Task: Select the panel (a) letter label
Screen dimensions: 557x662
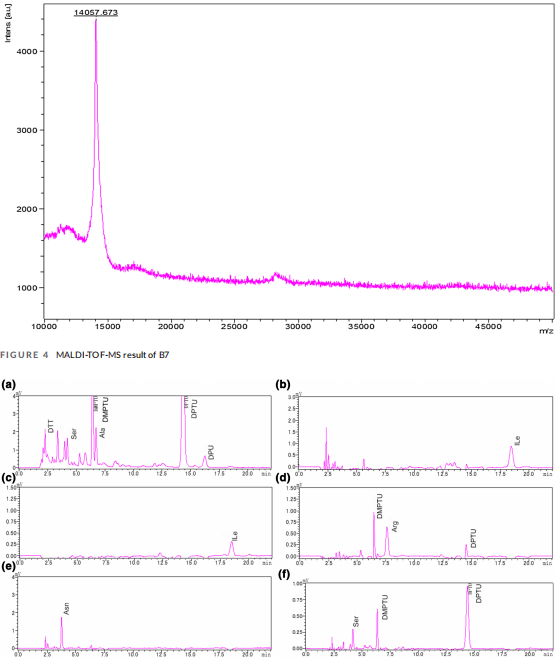Action: pos(8,384)
